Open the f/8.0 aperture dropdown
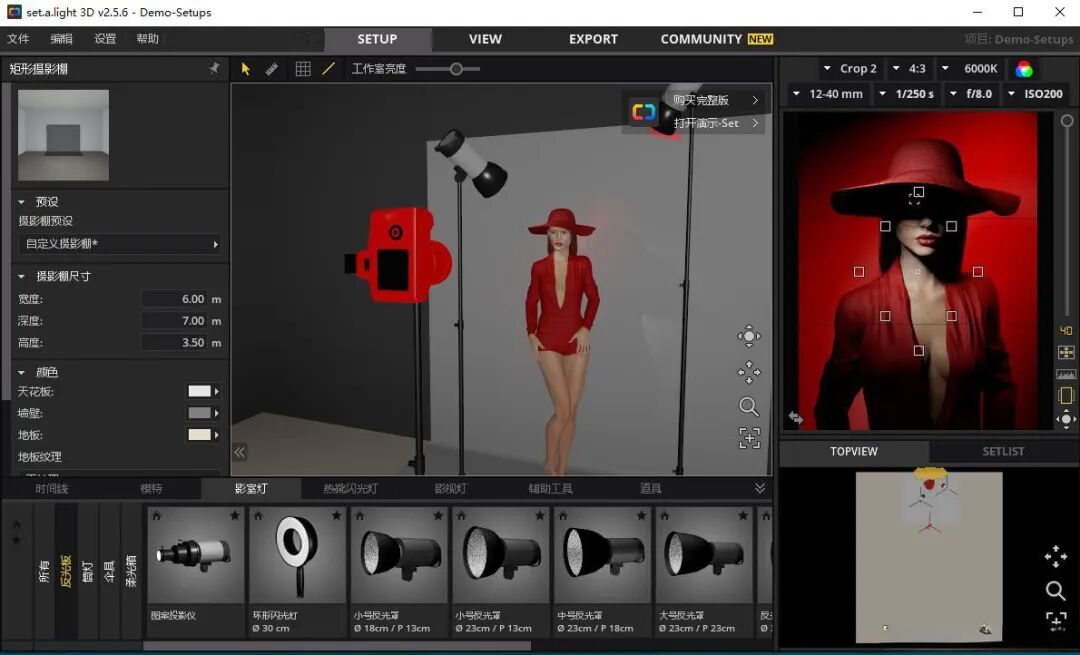This screenshot has width=1080, height=655. tap(971, 94)
